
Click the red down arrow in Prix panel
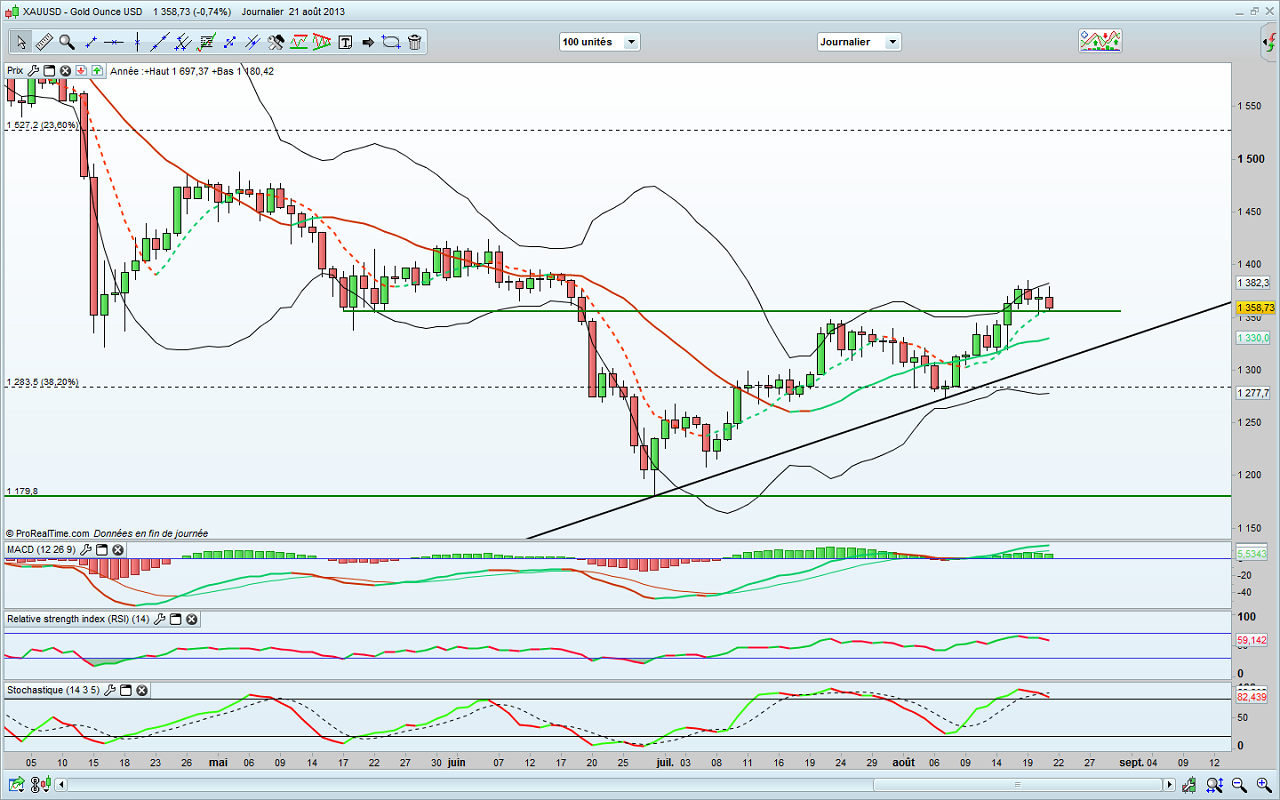(81, 71)
